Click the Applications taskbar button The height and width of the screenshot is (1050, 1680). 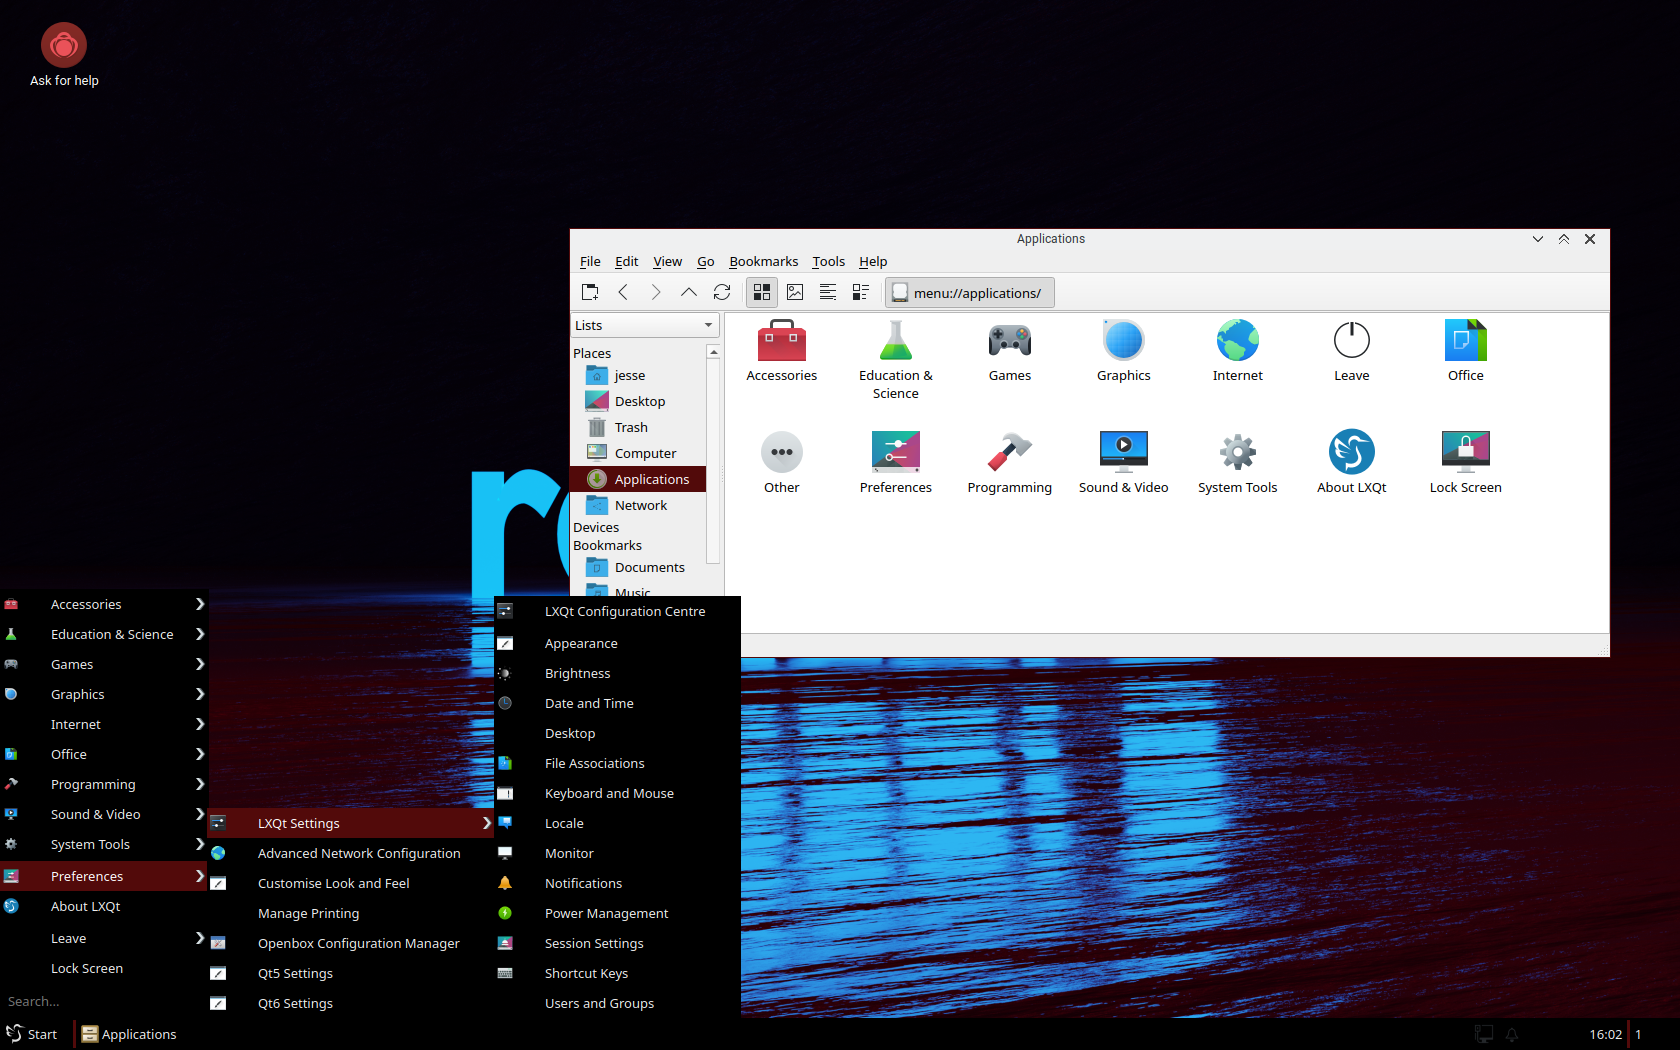[x=129, y=1034]
